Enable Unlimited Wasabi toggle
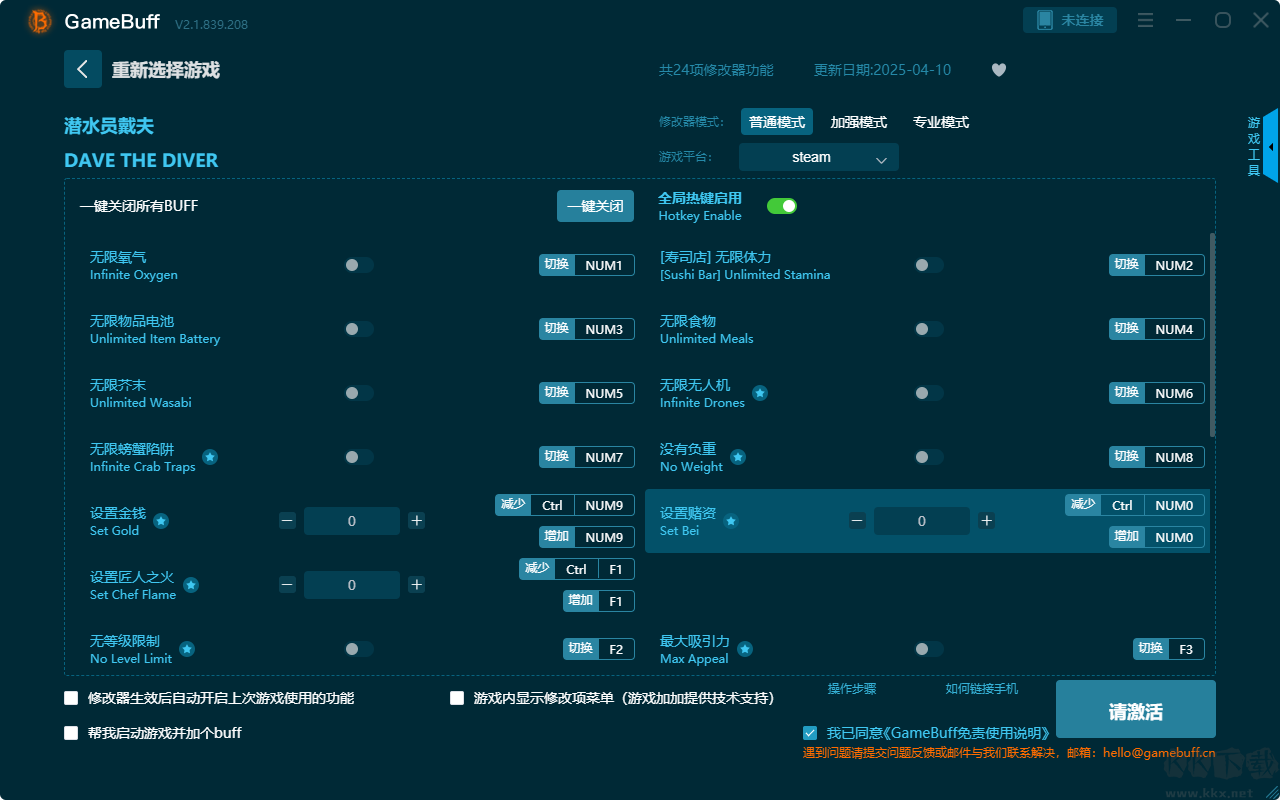1280x800 pixels. click(x=359, y=393)
